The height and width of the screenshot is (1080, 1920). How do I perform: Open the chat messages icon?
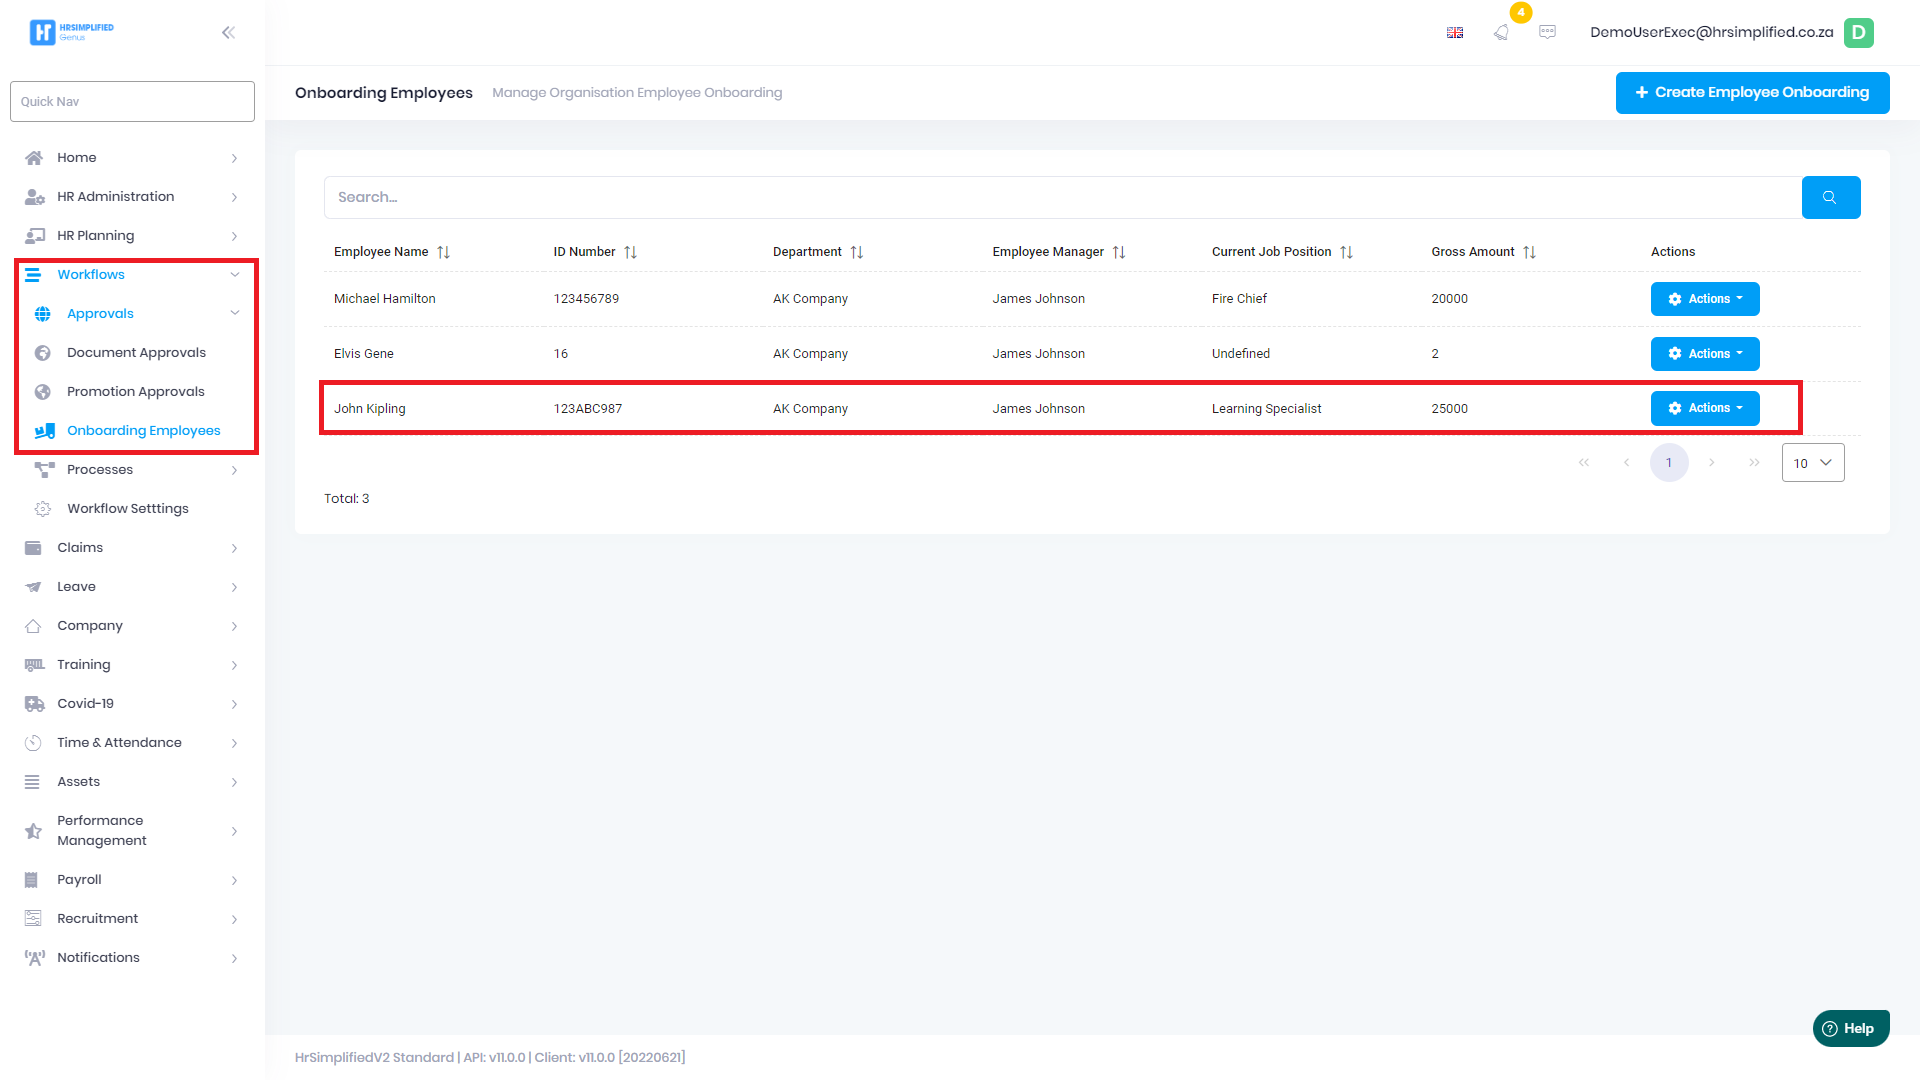1547,32
